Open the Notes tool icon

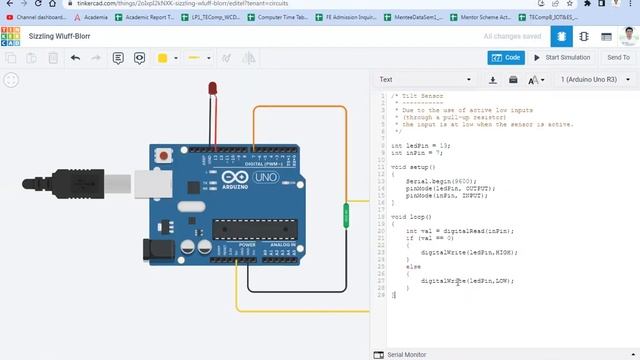pos(118,58)
